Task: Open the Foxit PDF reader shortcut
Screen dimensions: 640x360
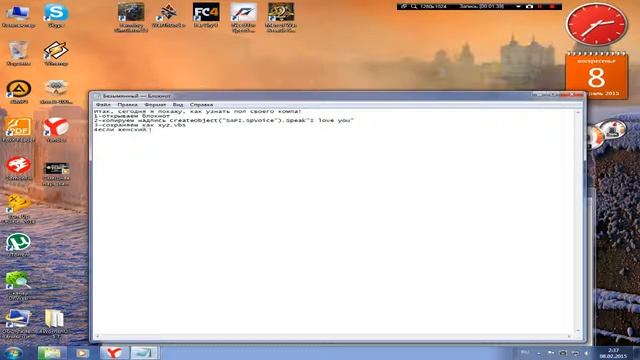Action: click(18, 130)
